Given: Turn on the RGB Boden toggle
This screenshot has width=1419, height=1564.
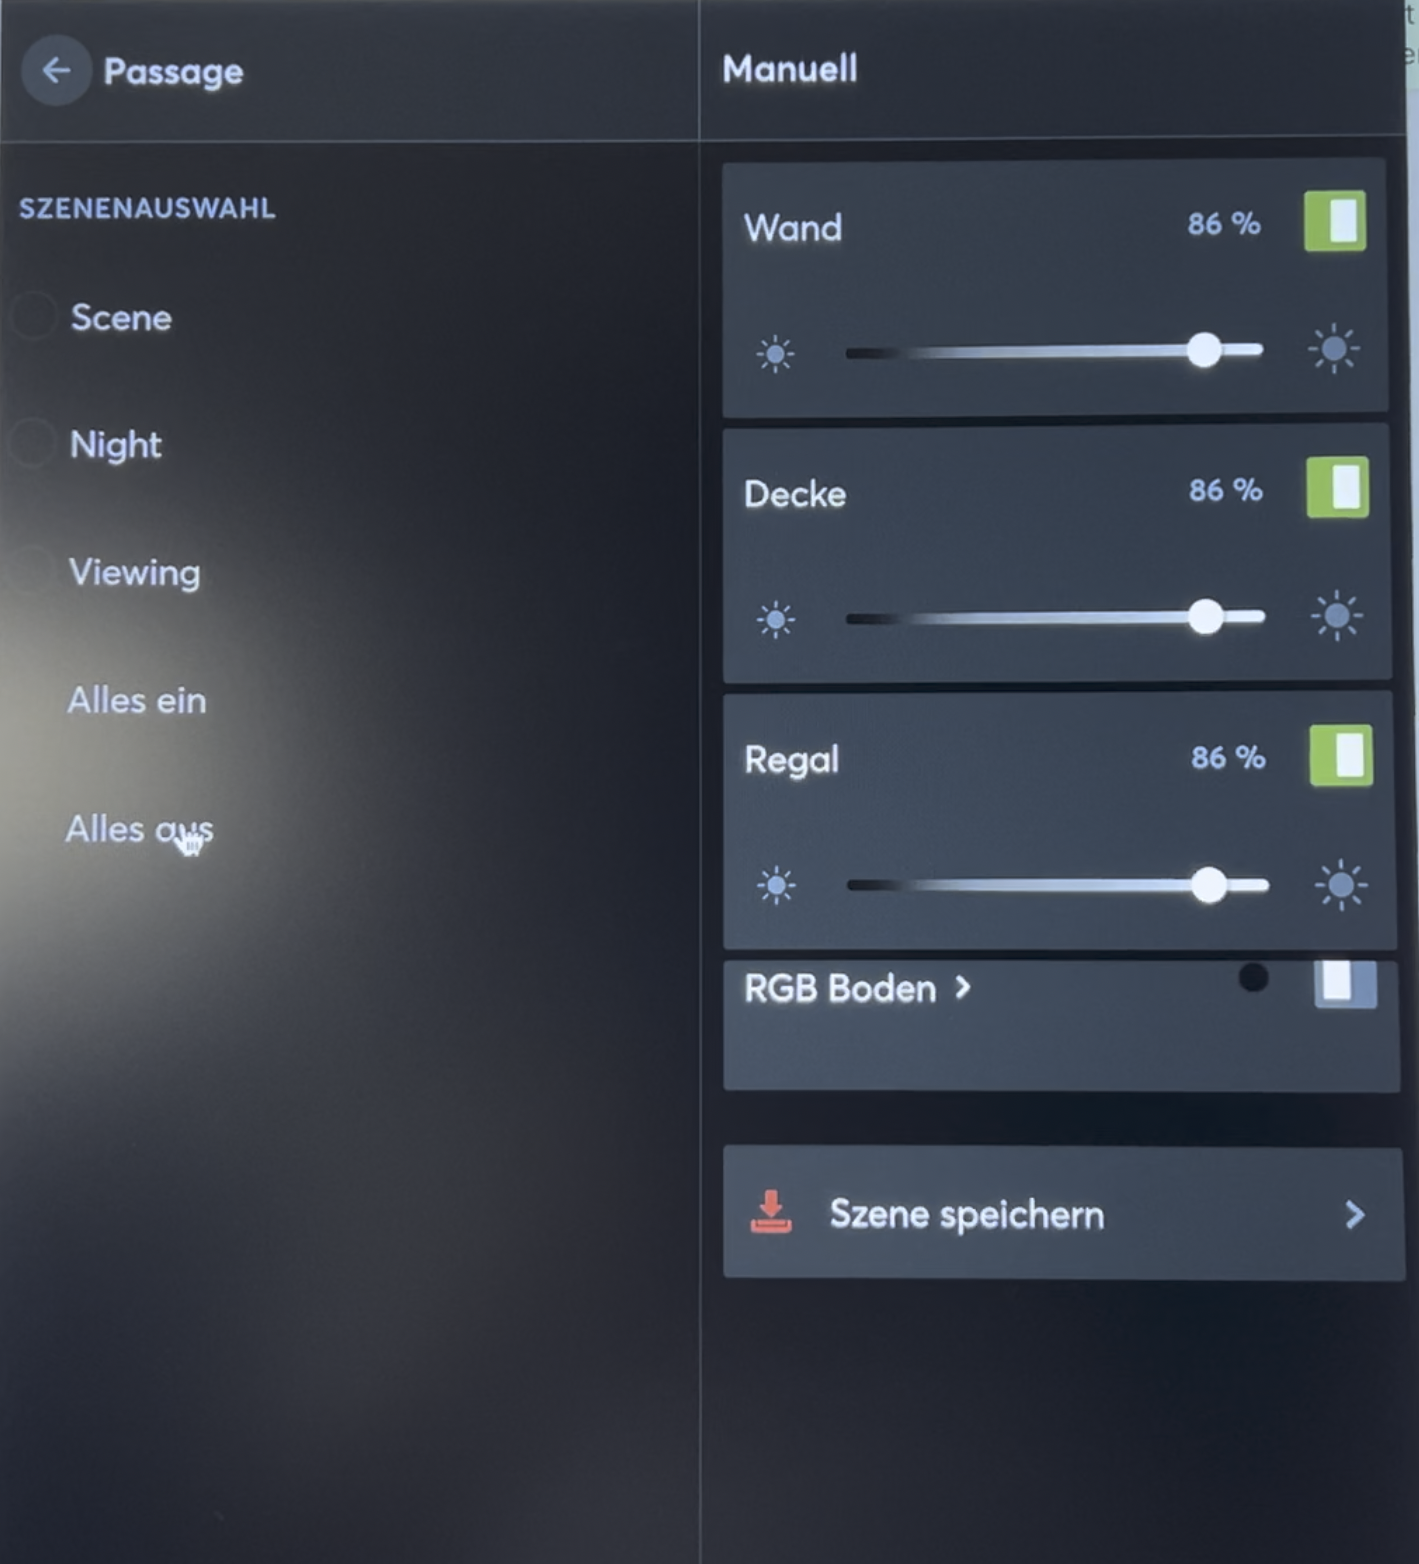Looking at the screenshot, I should click(x=1345, y=984).
